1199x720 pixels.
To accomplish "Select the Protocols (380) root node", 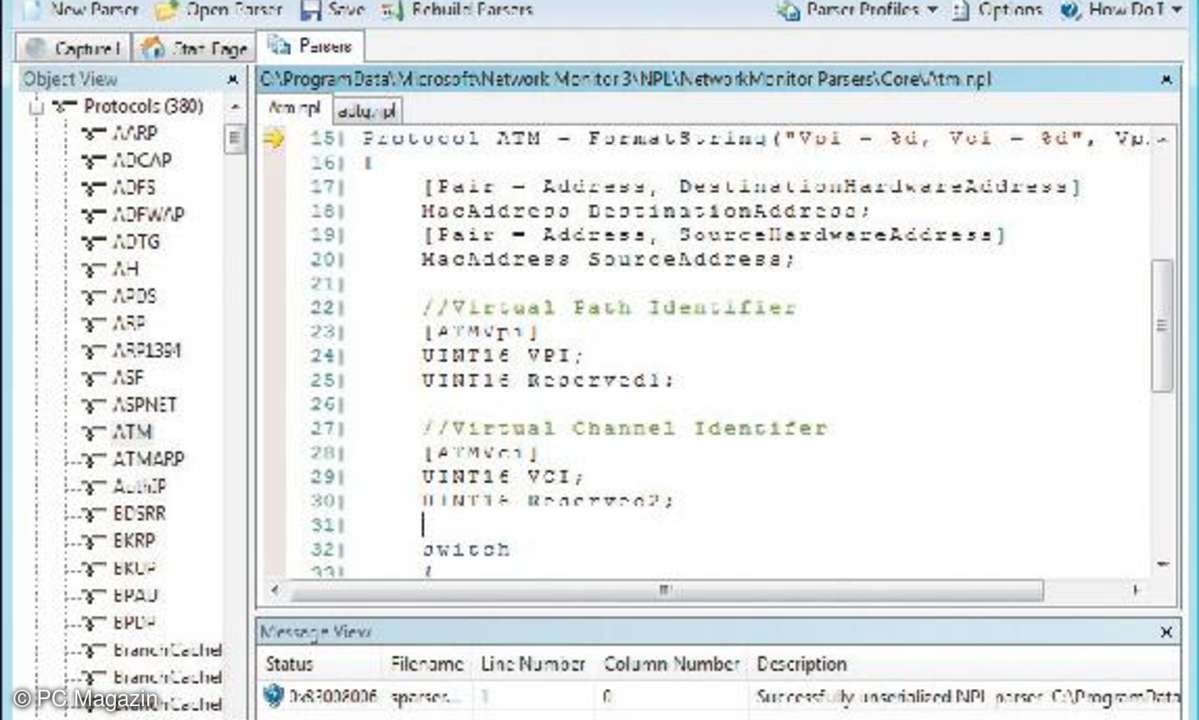I will point(143,106).
